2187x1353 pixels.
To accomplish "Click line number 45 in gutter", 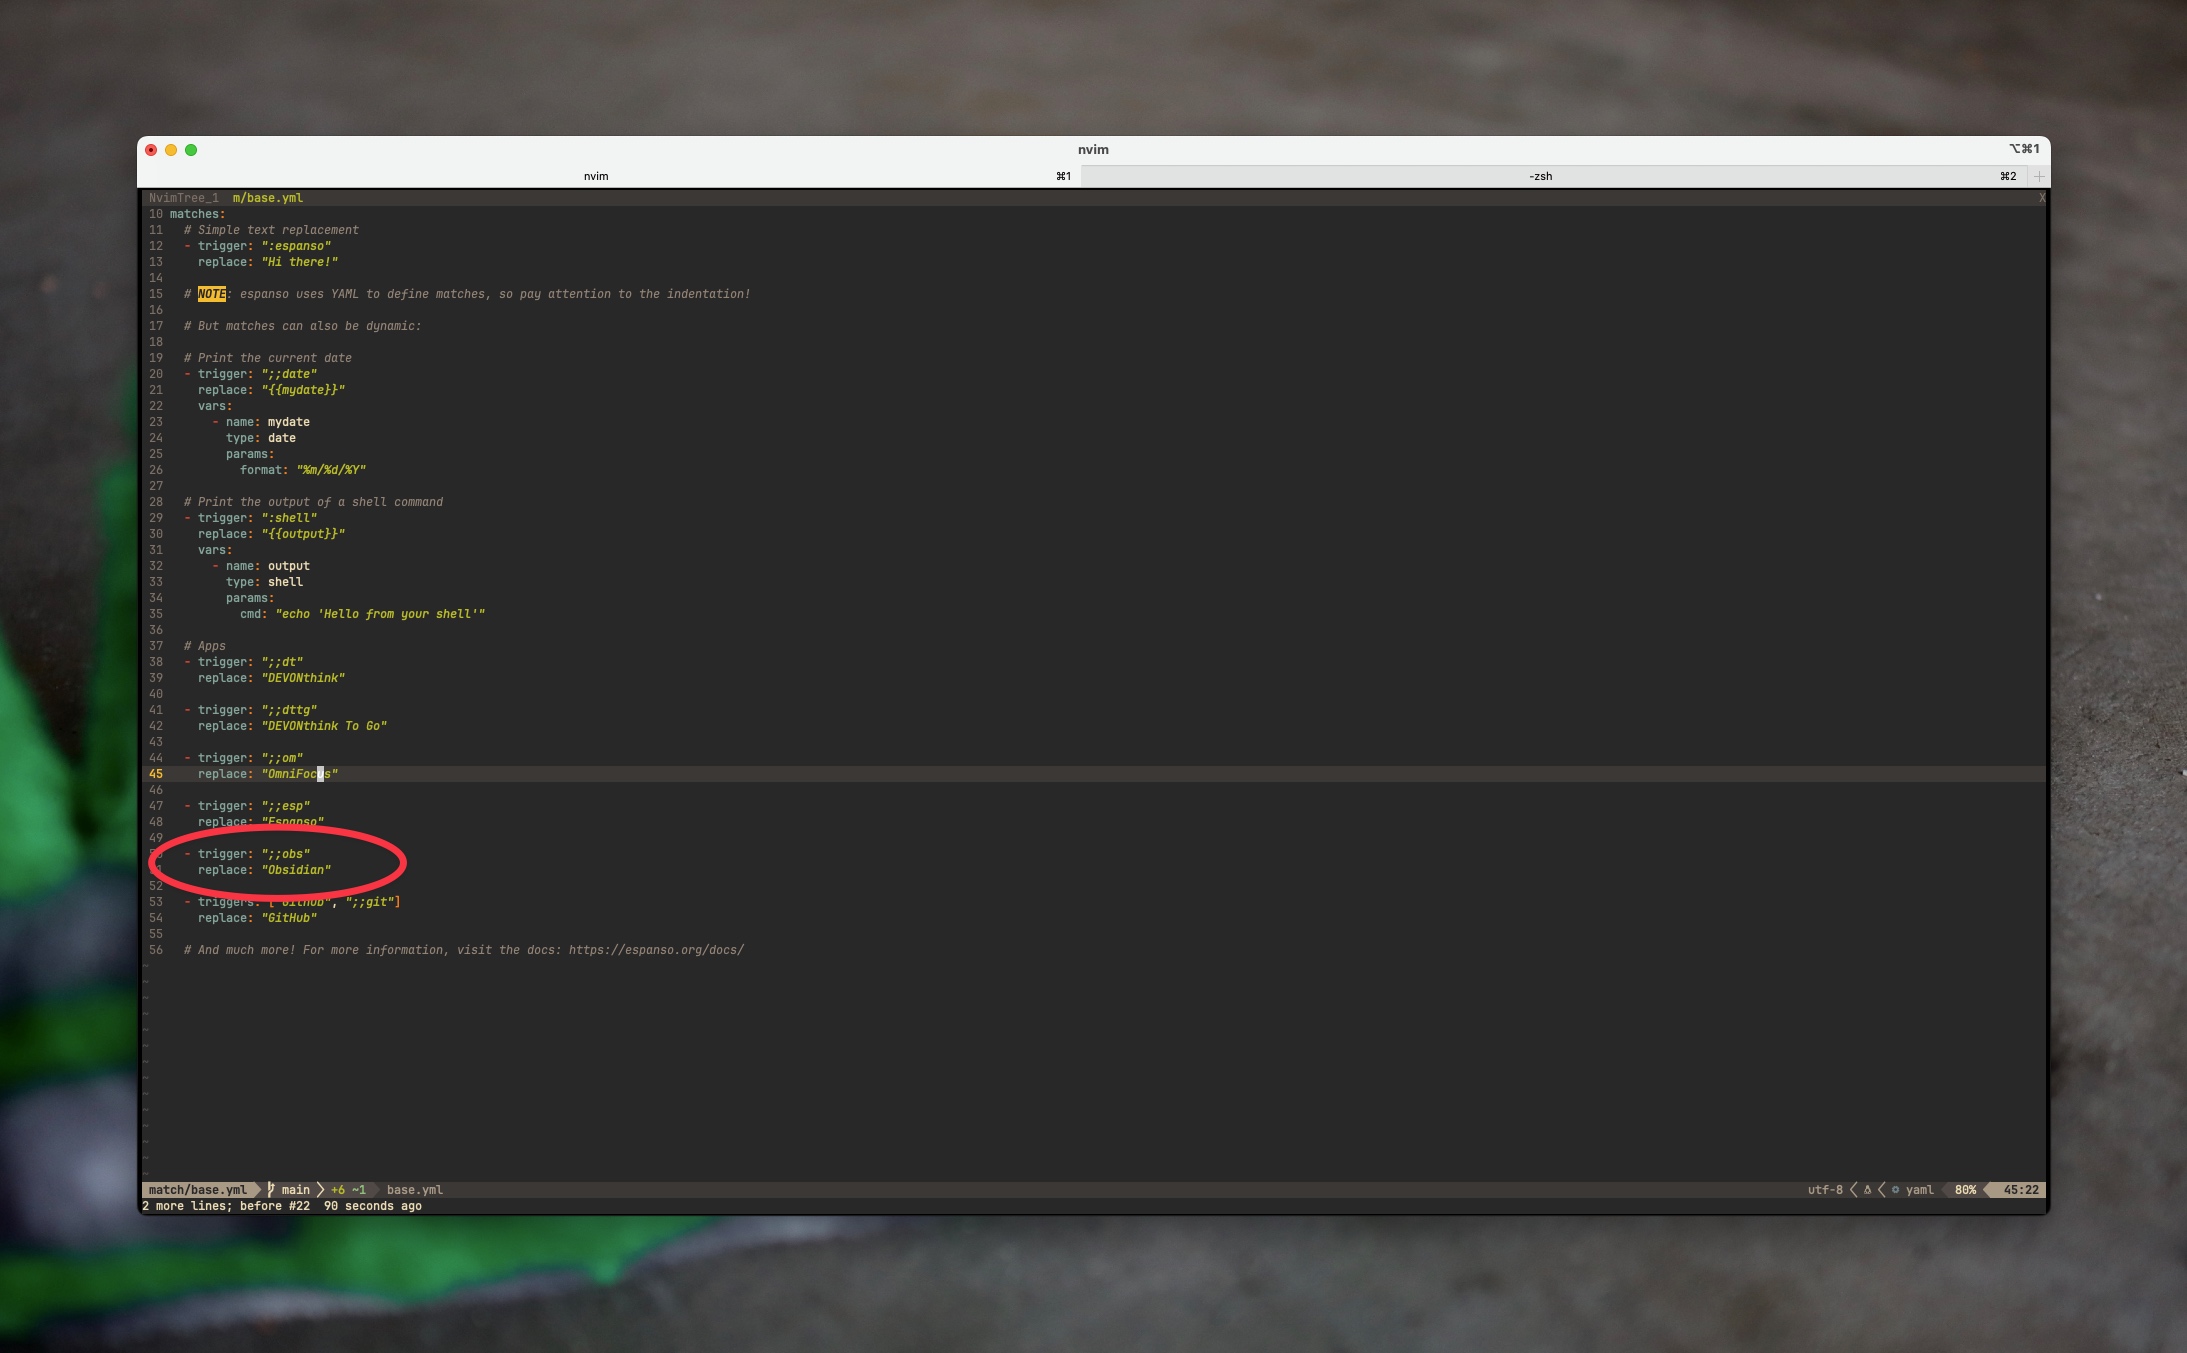I will [x=156, y=774].
